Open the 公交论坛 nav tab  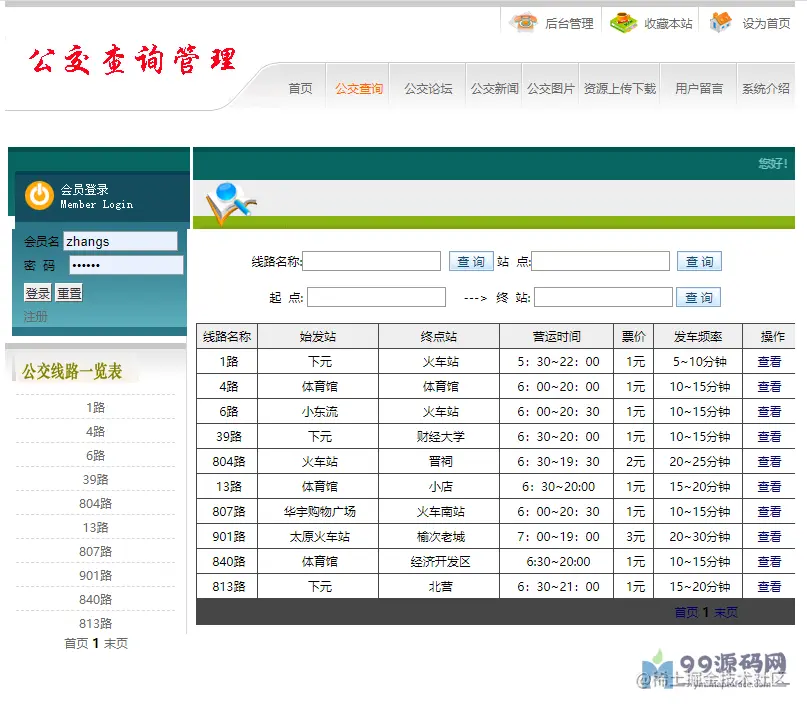coord(428,88)
